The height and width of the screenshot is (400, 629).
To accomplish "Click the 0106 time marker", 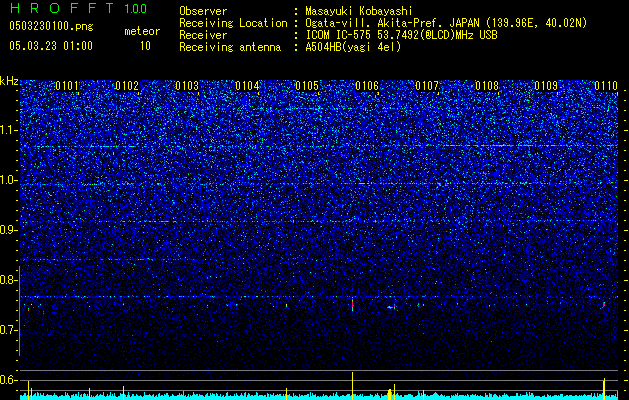I will [x=367, y=86].
